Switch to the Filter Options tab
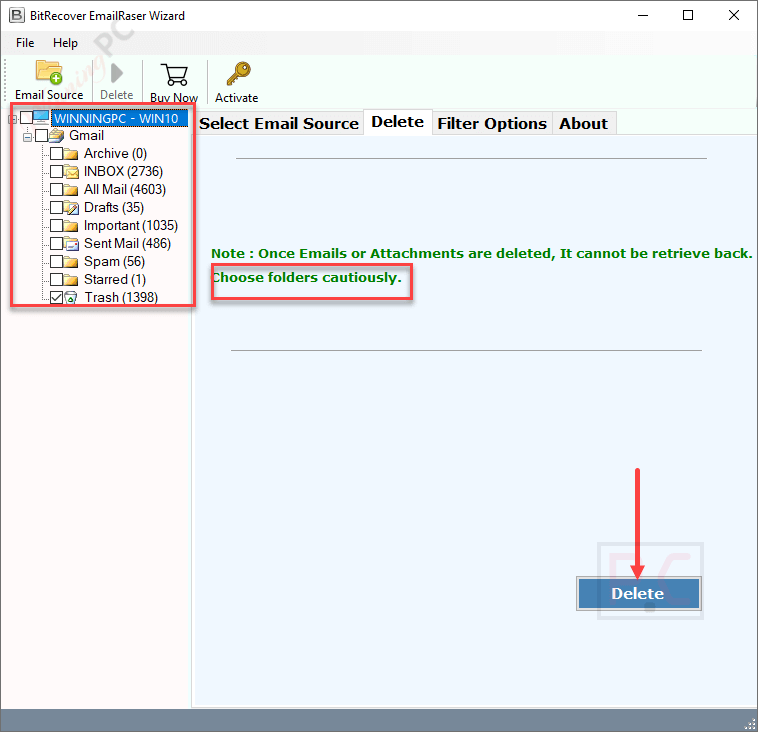Viewport: 758px width, 732px height. 492,123
